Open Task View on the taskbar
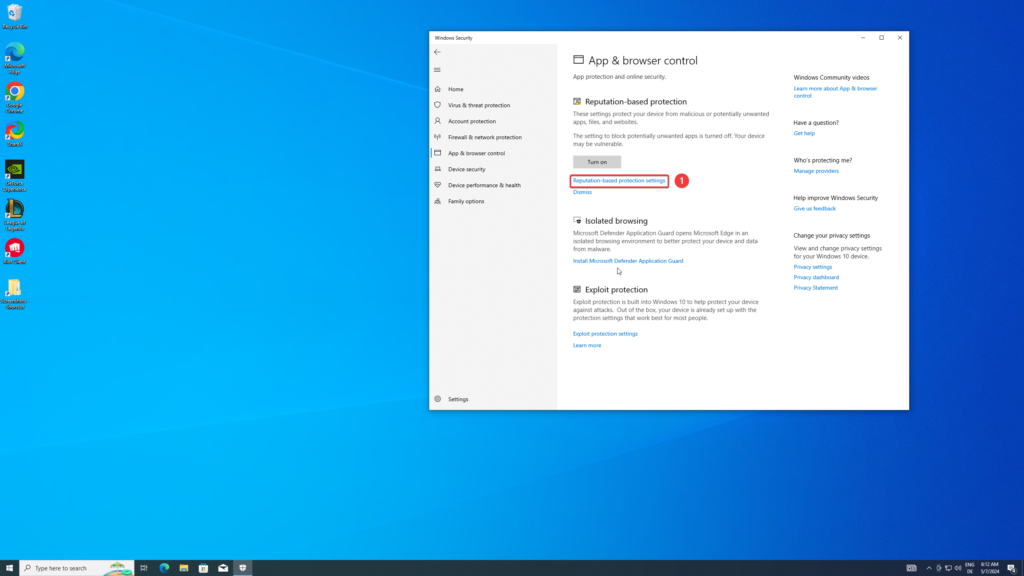 (142, 566)
